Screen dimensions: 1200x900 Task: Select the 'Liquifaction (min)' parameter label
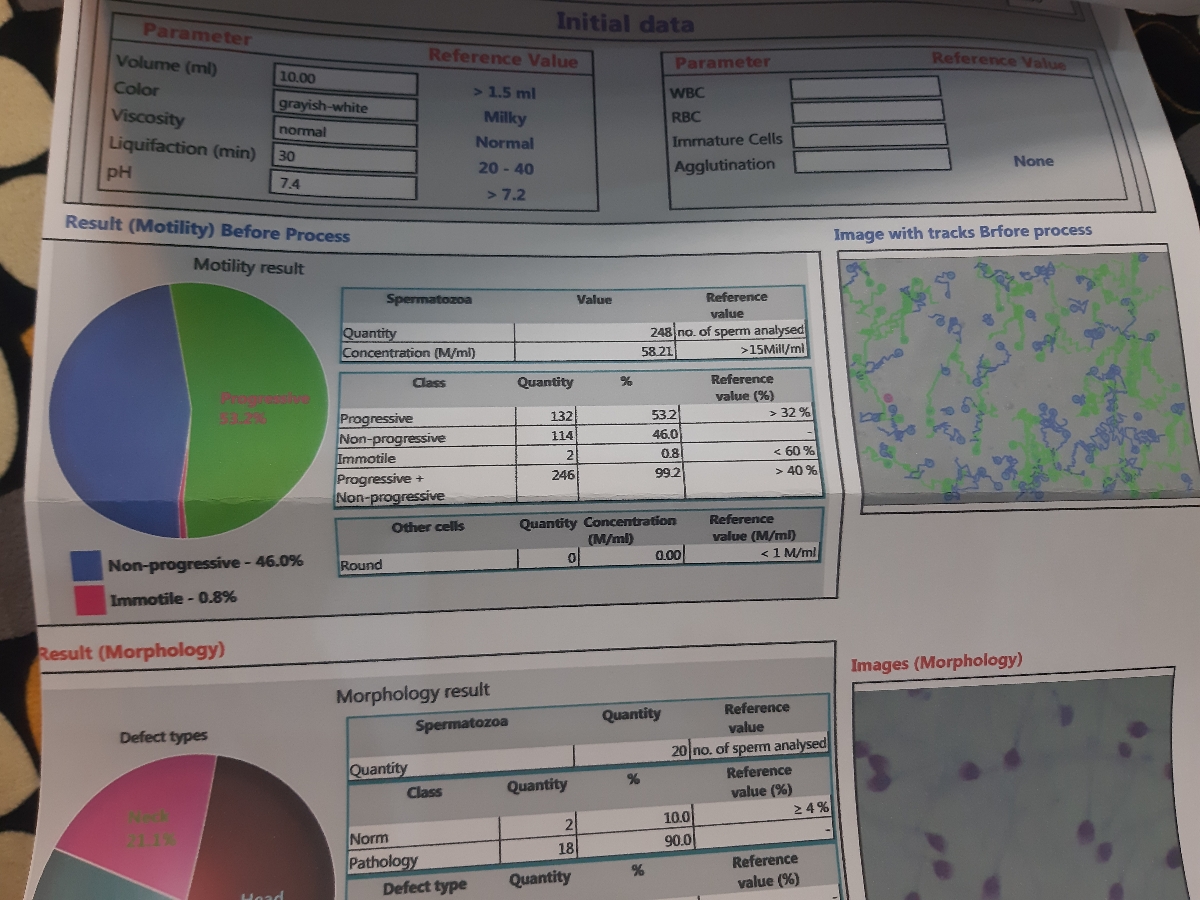[x=183, y=148]
